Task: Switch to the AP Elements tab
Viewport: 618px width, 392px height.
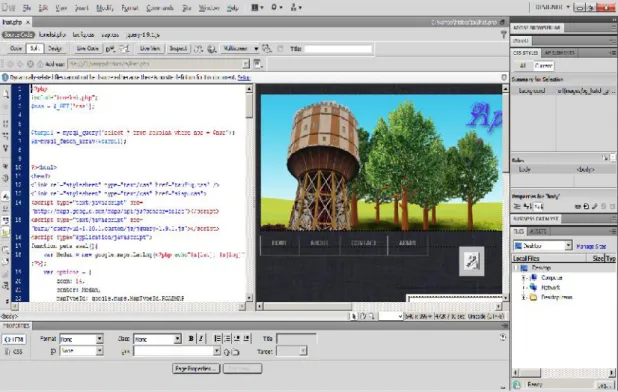Action: coord(560,53)
